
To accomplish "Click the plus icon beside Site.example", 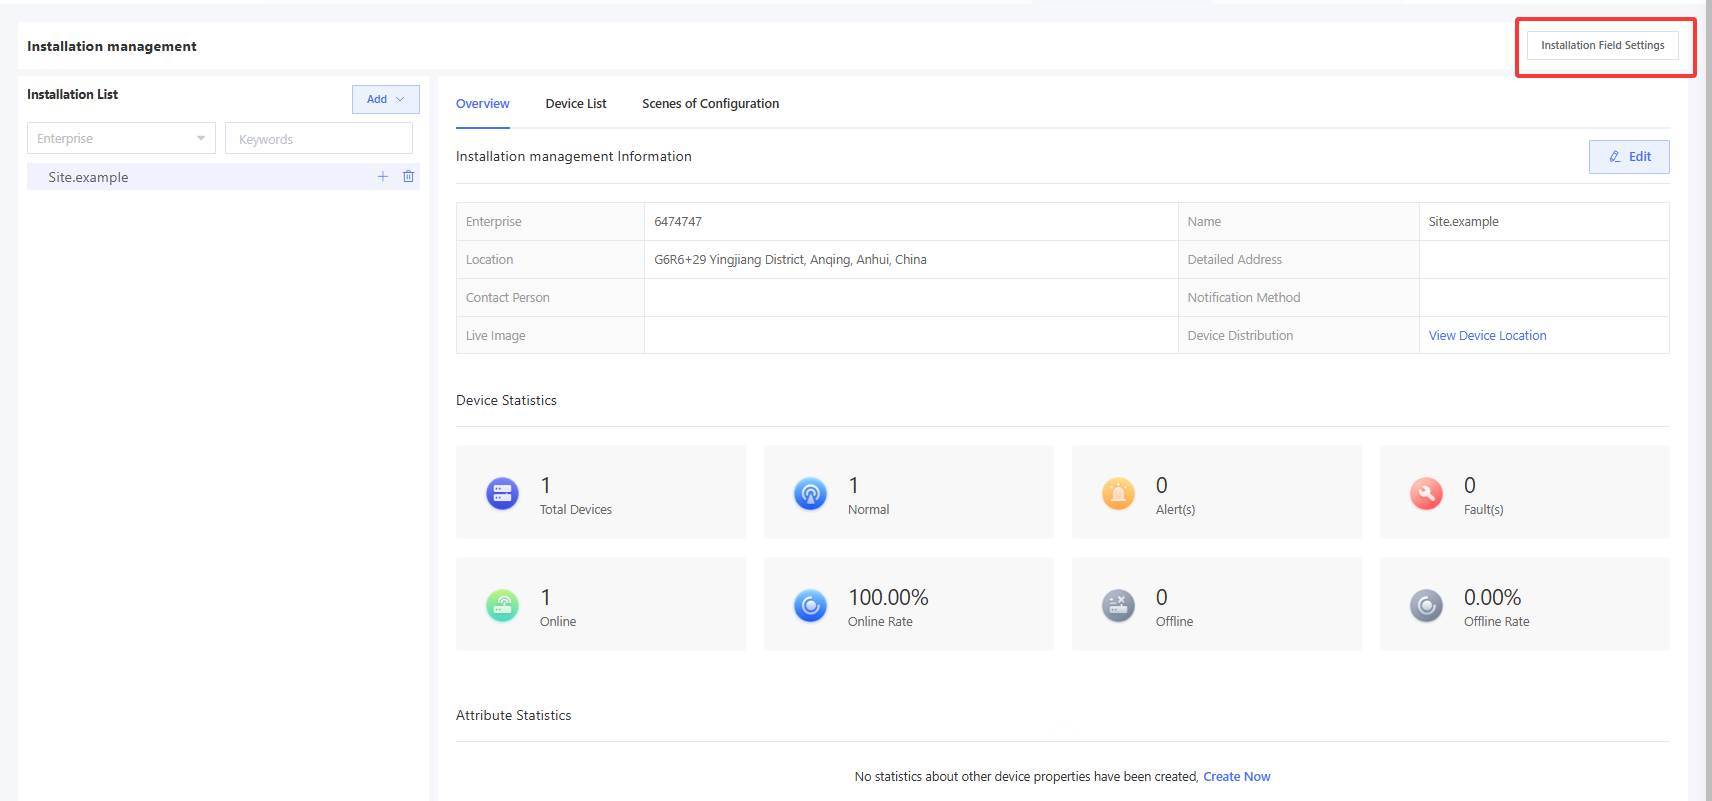I will click(x=382, y=177).
